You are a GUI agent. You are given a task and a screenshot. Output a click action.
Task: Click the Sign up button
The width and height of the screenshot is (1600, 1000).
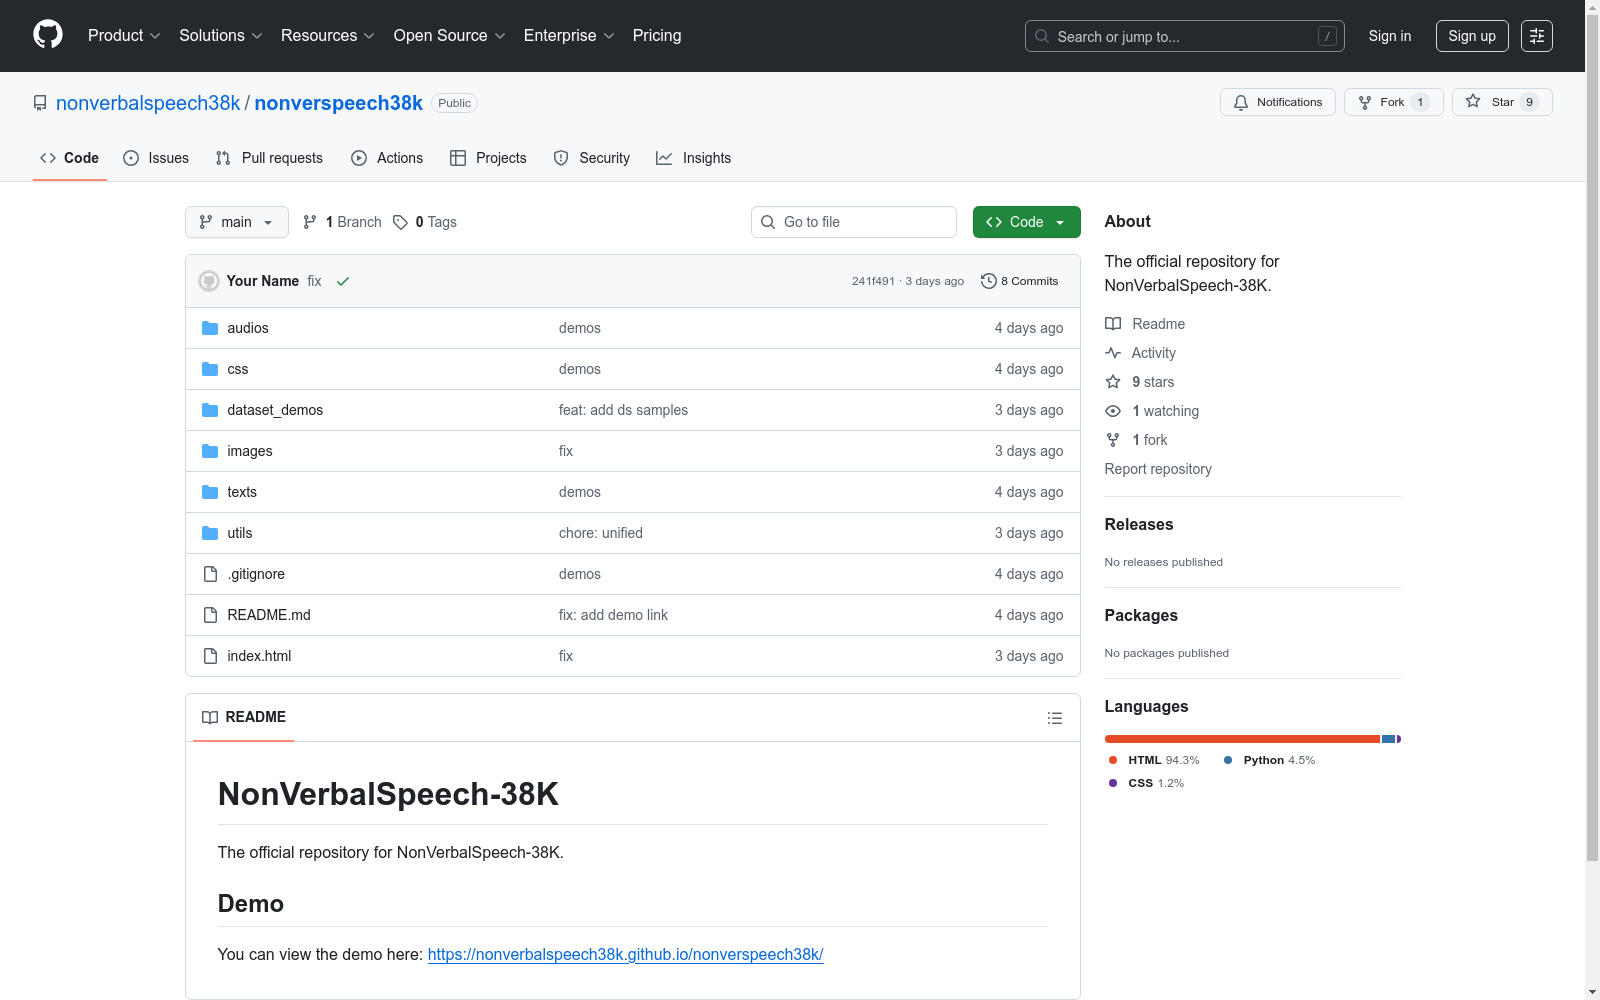click(1472, 36)
